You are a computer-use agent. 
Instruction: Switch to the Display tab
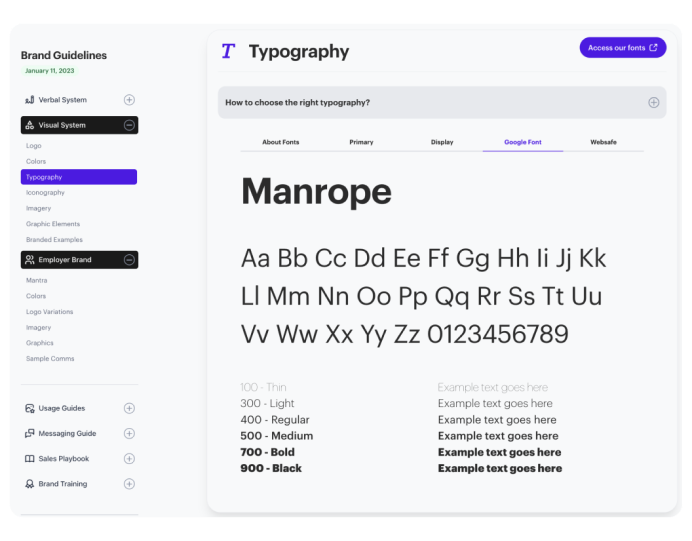(442, 142)
